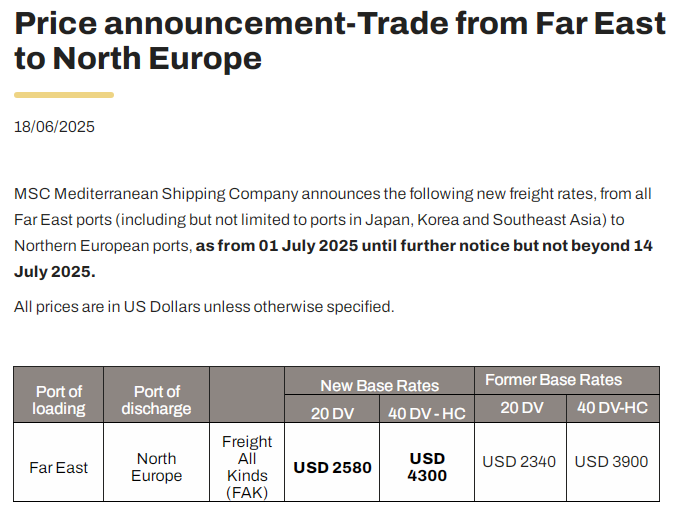Click the 40 DV - HC subheader under New Base Rates
Screen dimensions: 687x511
[x=426, y=413]
